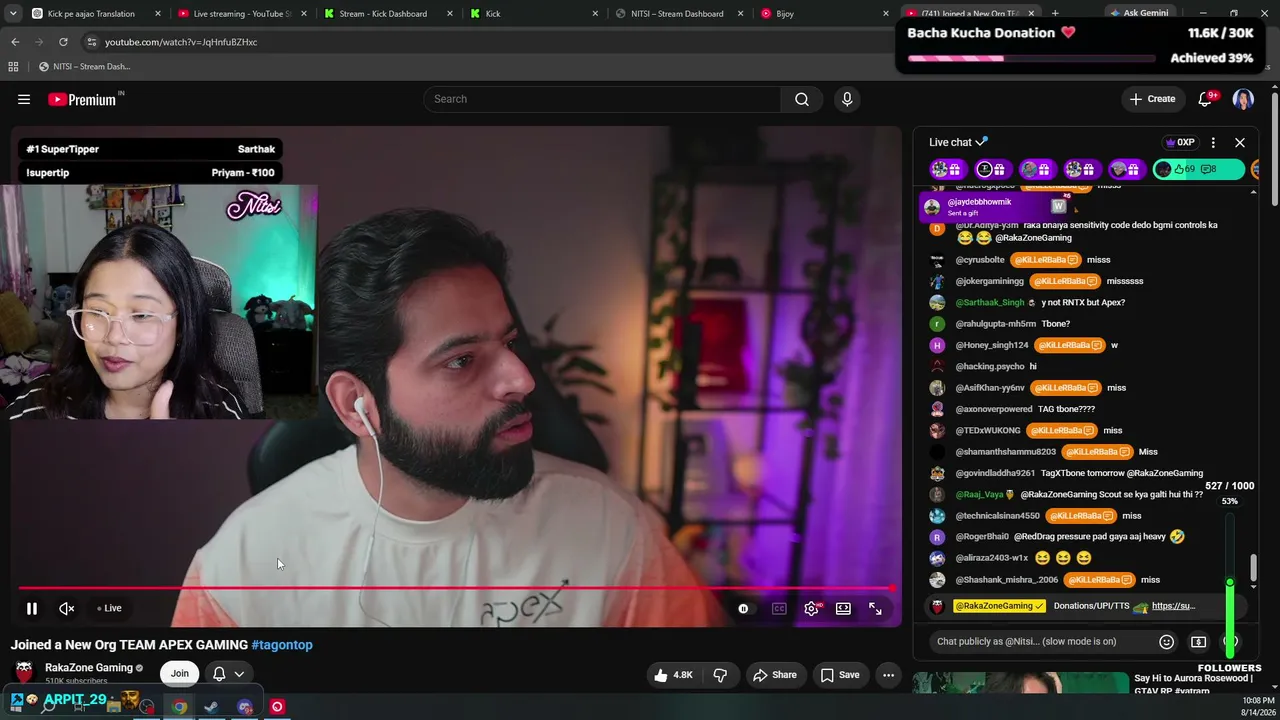
Task: Go back in browser history
Action: 15,42
